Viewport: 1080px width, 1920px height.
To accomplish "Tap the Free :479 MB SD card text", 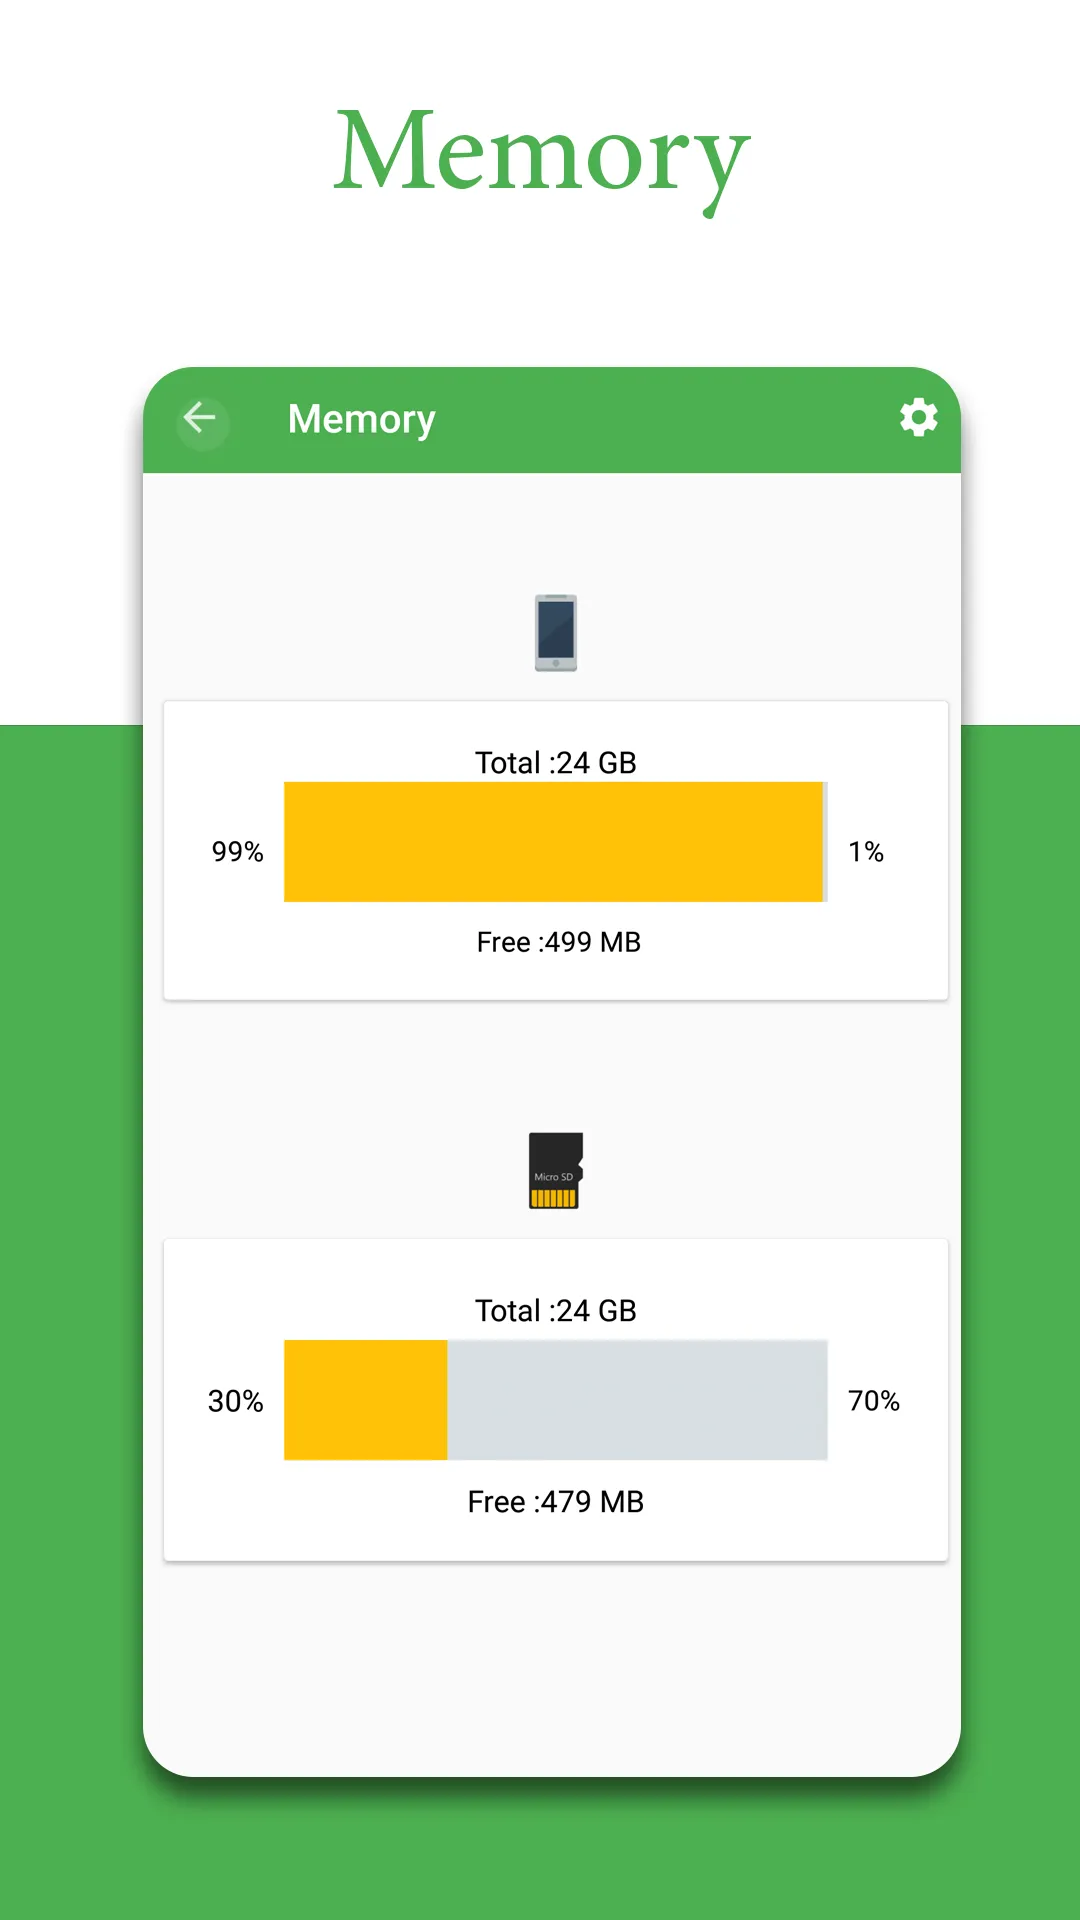I will (x=557, y=1500).
